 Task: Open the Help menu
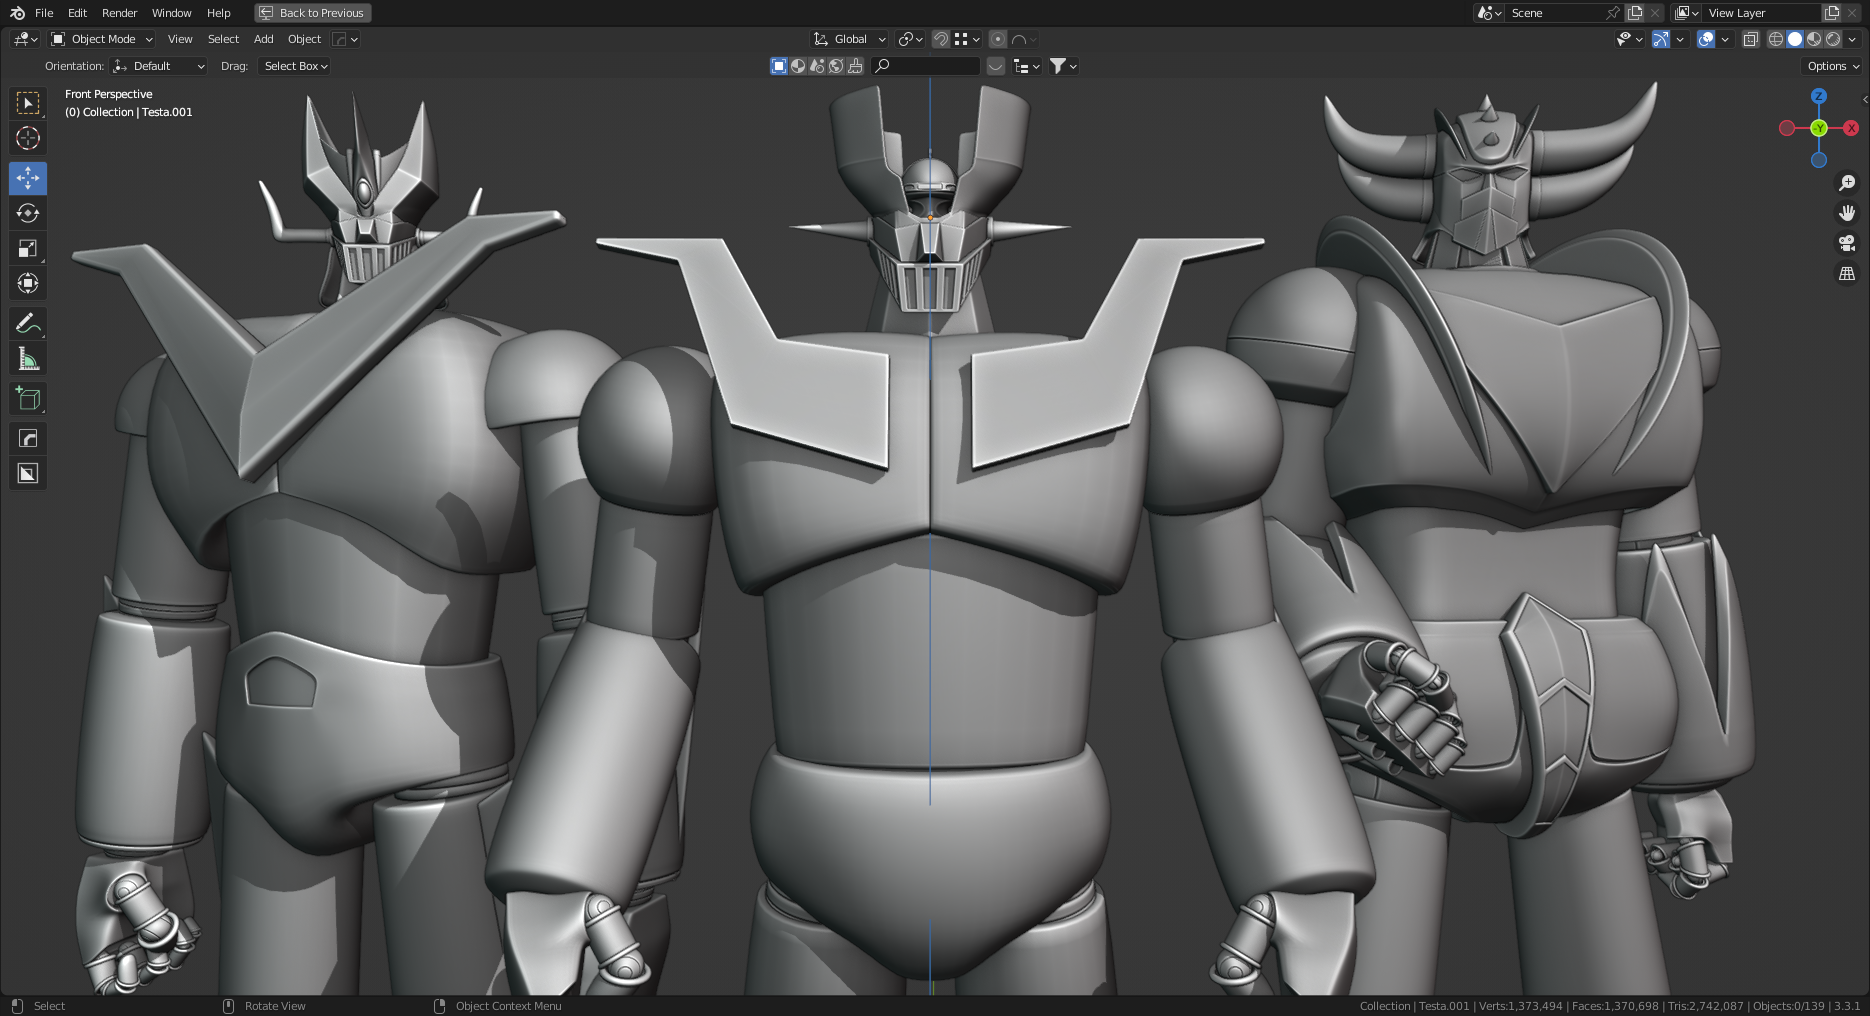tap(218, 13)
